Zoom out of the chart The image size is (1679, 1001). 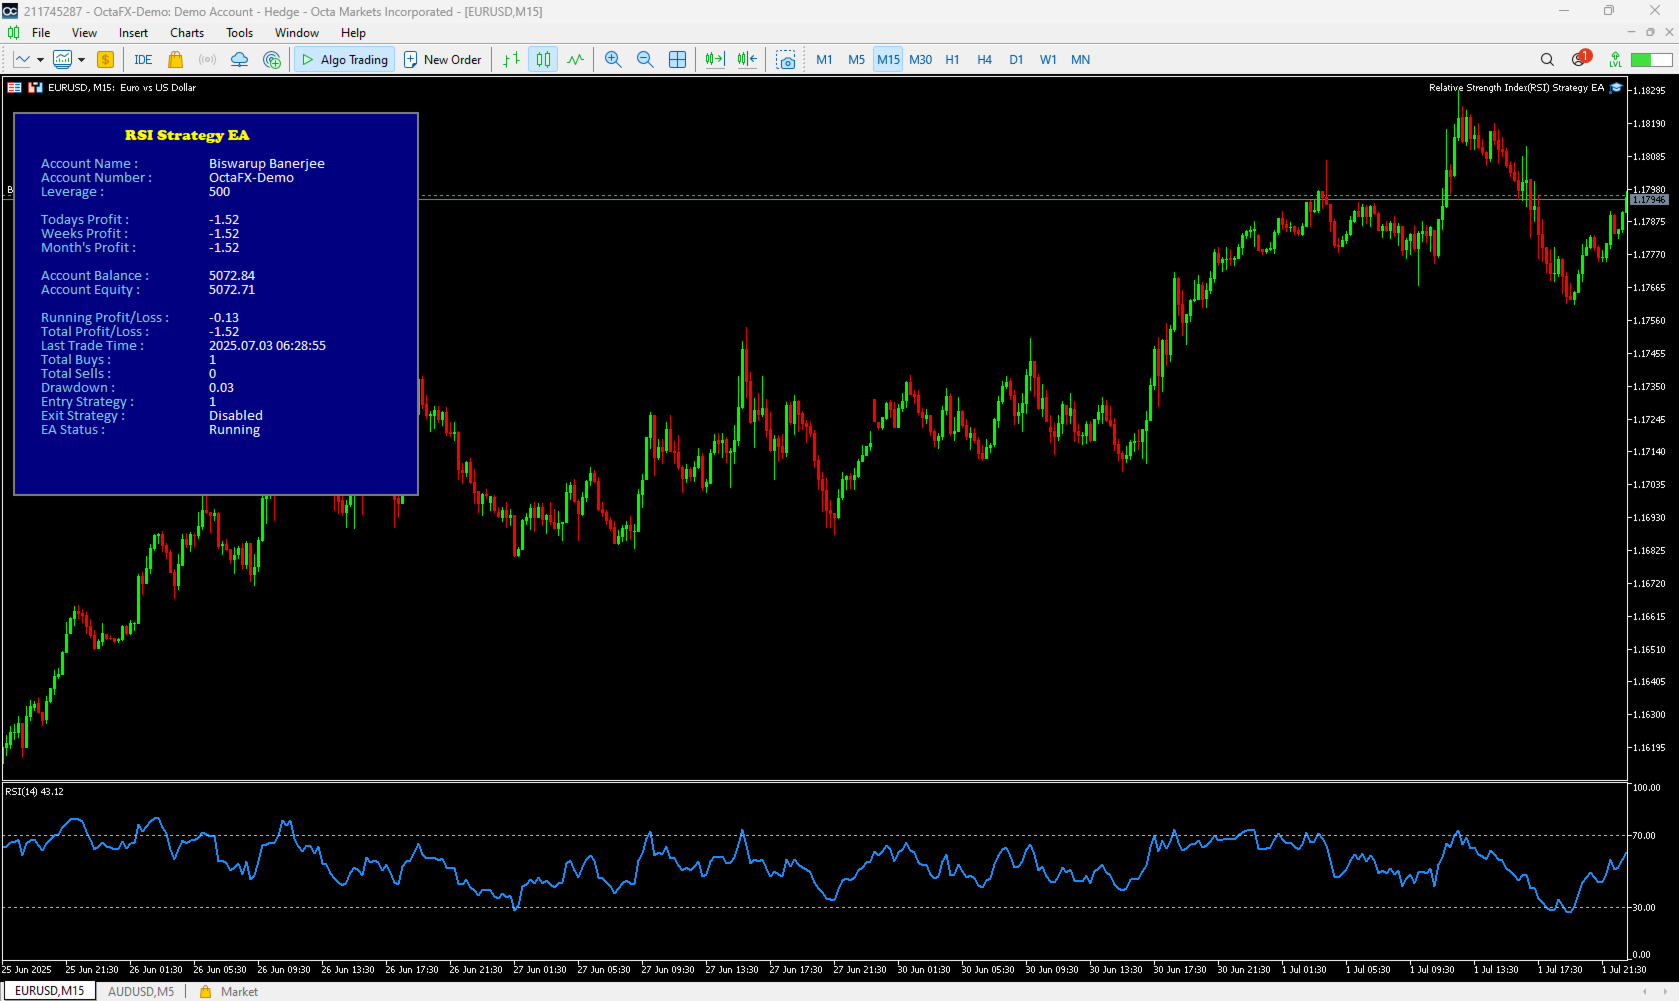click(x=645, y=60)
